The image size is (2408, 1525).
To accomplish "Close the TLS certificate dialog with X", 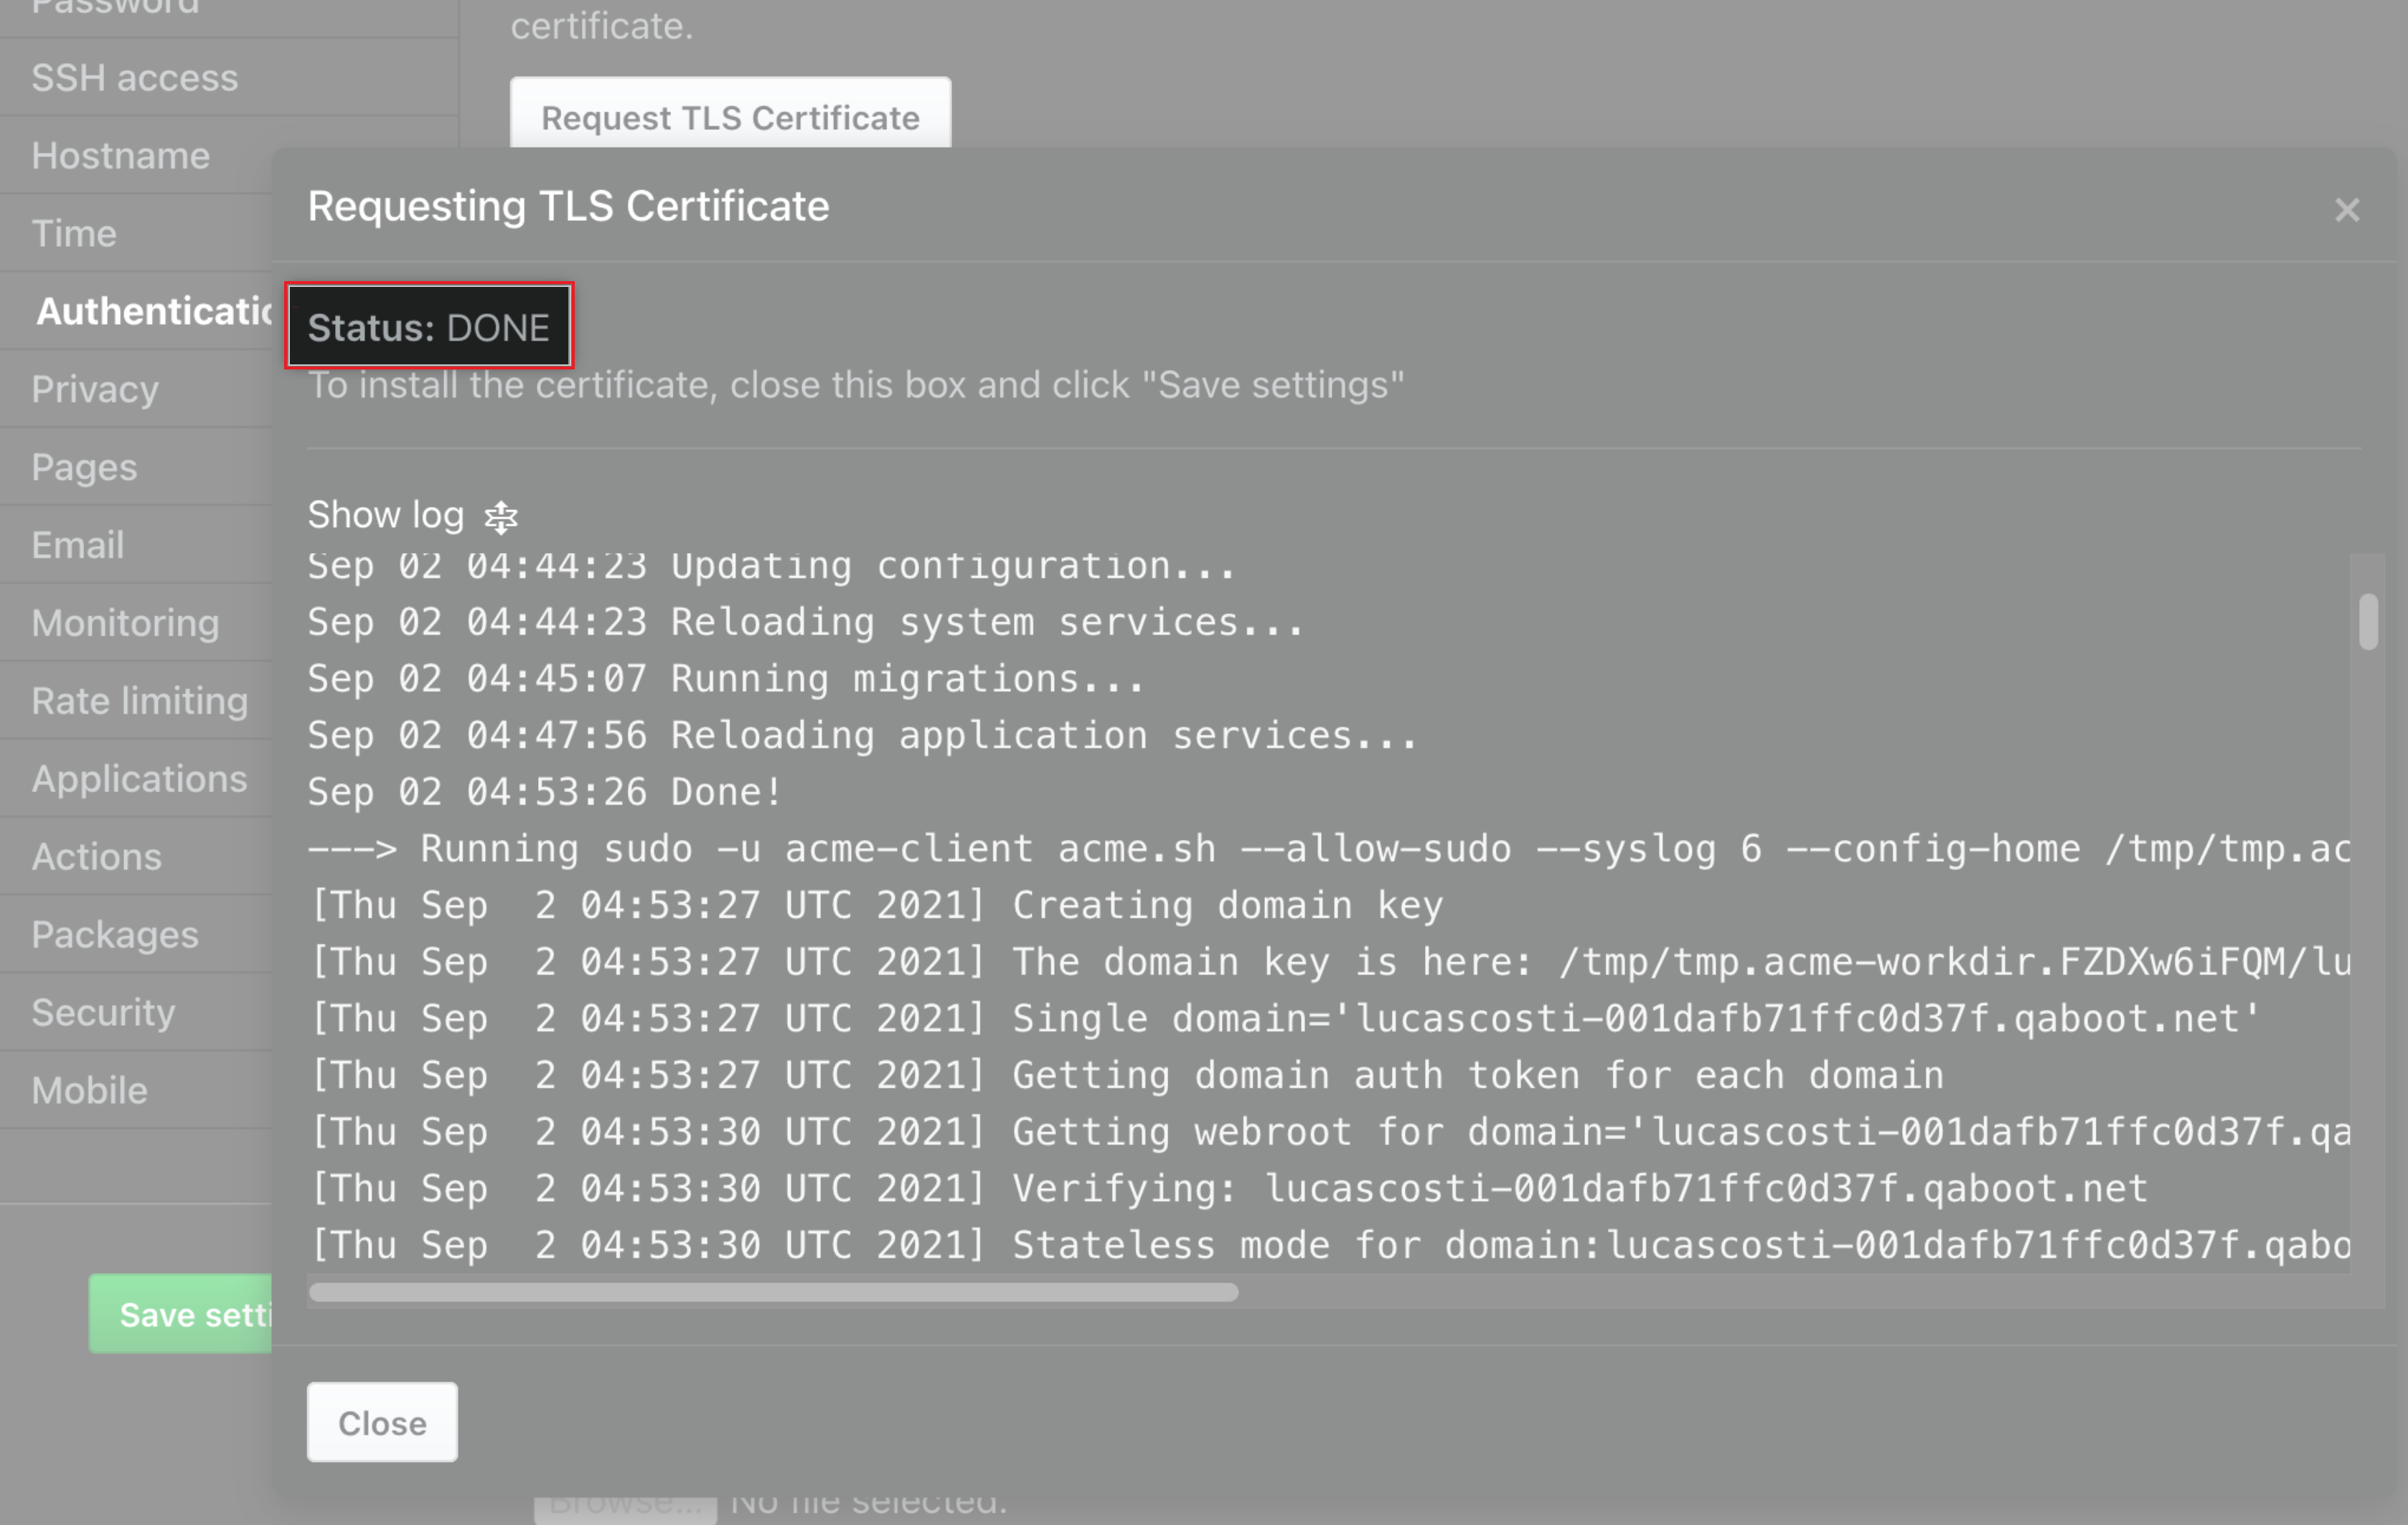I will [2346, 210].
